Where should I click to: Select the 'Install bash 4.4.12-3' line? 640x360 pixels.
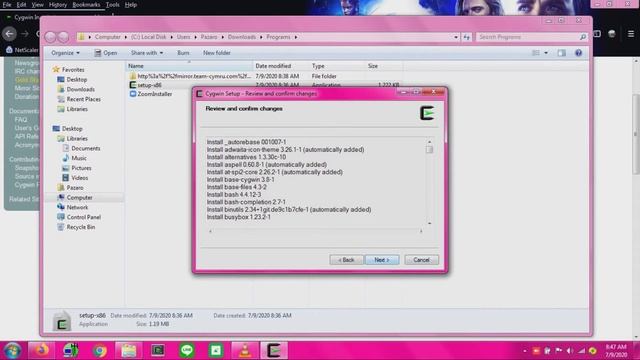[234, 195]
